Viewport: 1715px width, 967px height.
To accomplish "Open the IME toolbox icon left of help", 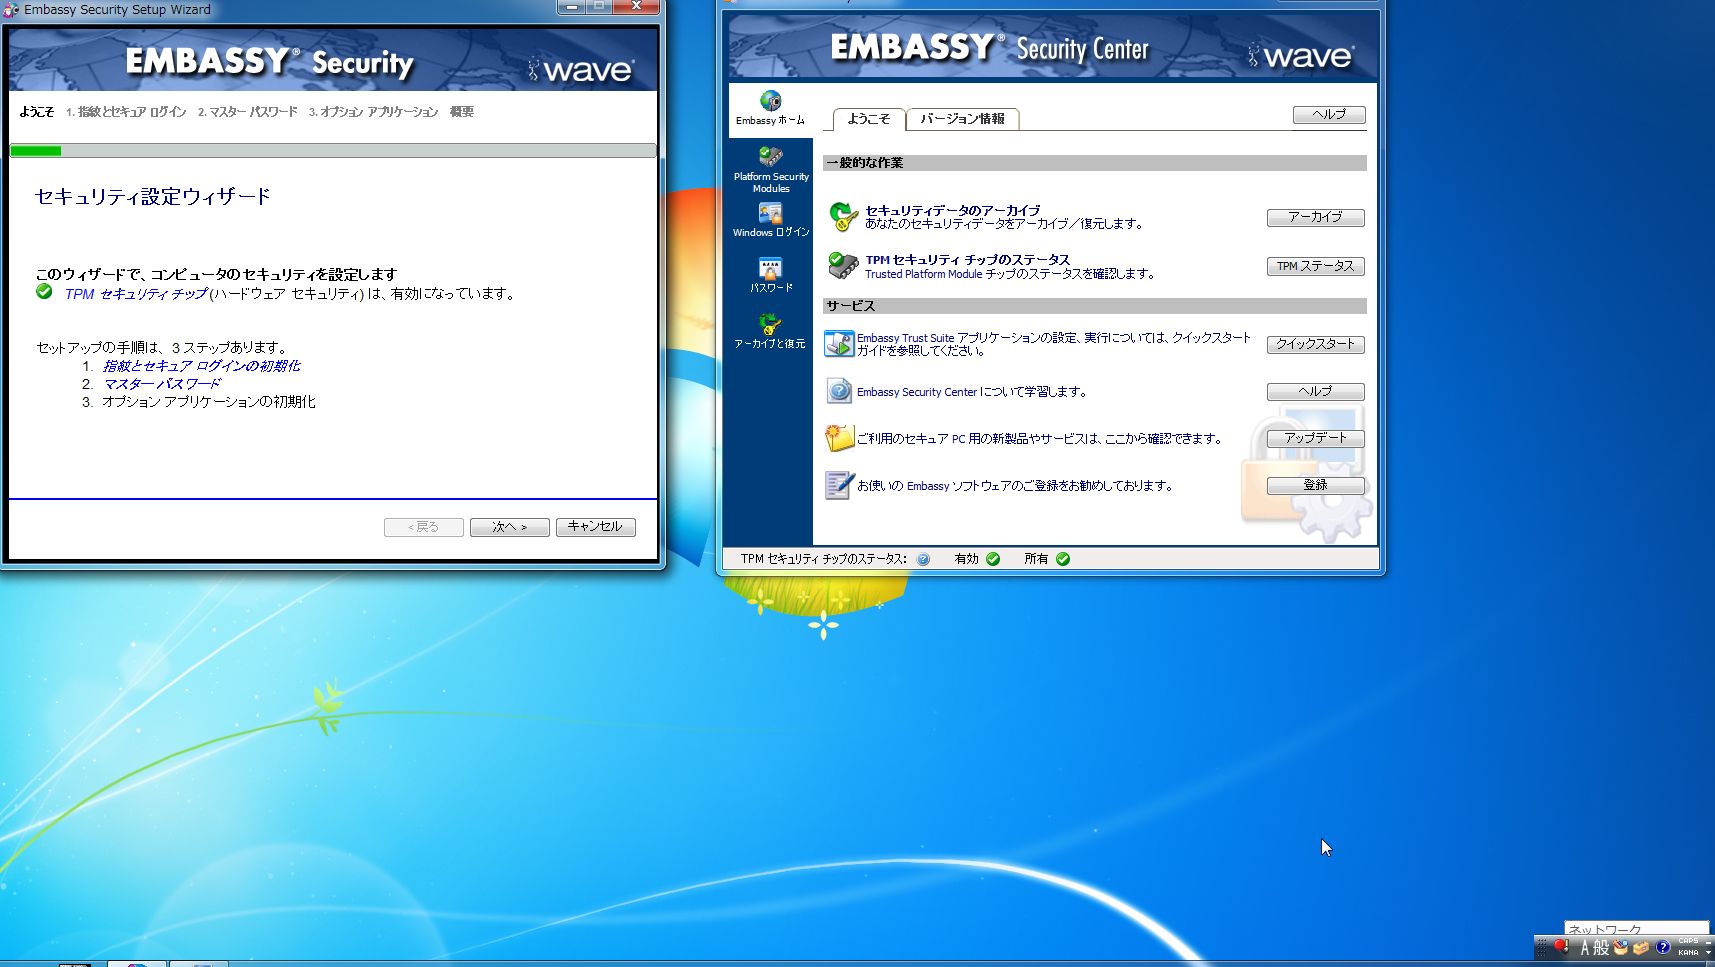I will [x=1641, y=947].
